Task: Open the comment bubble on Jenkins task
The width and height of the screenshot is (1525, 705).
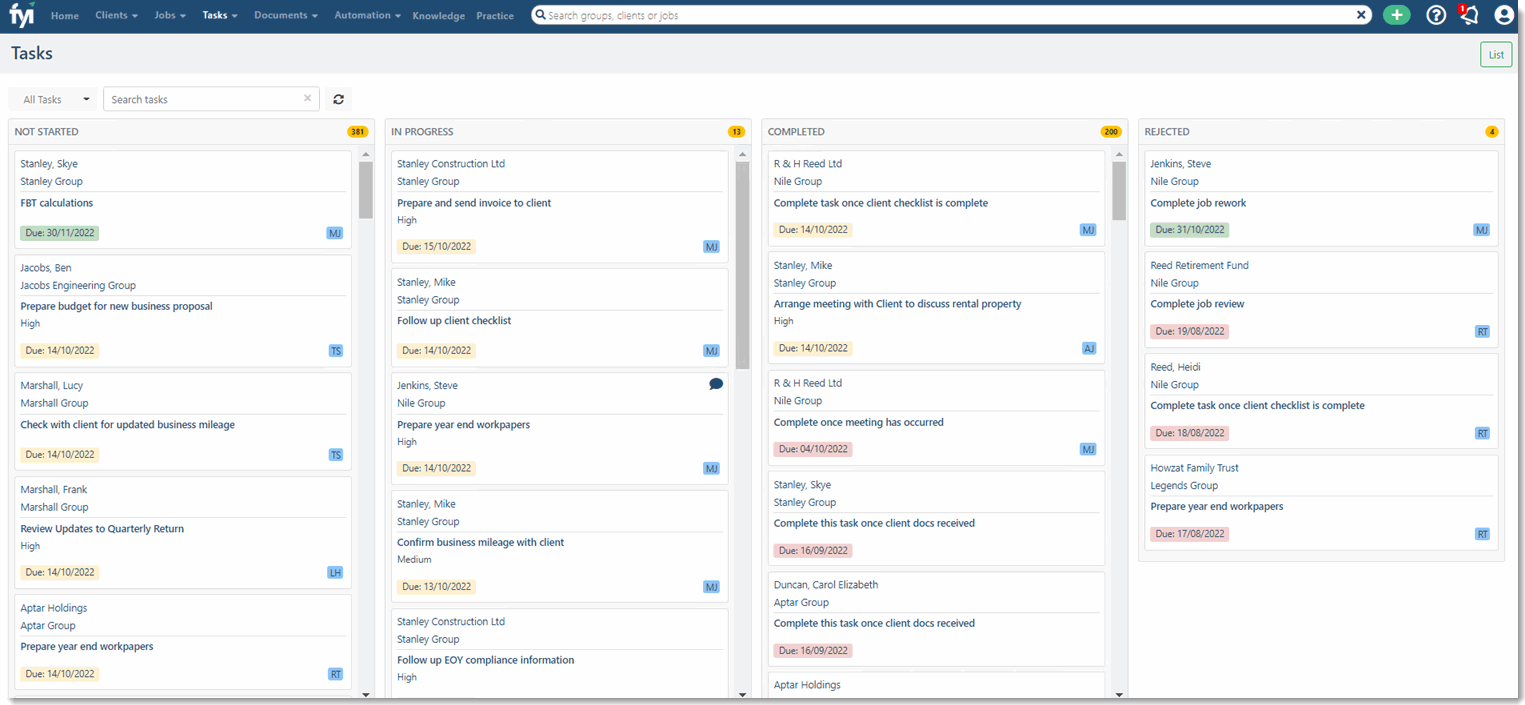Action: tap(715, 383)
